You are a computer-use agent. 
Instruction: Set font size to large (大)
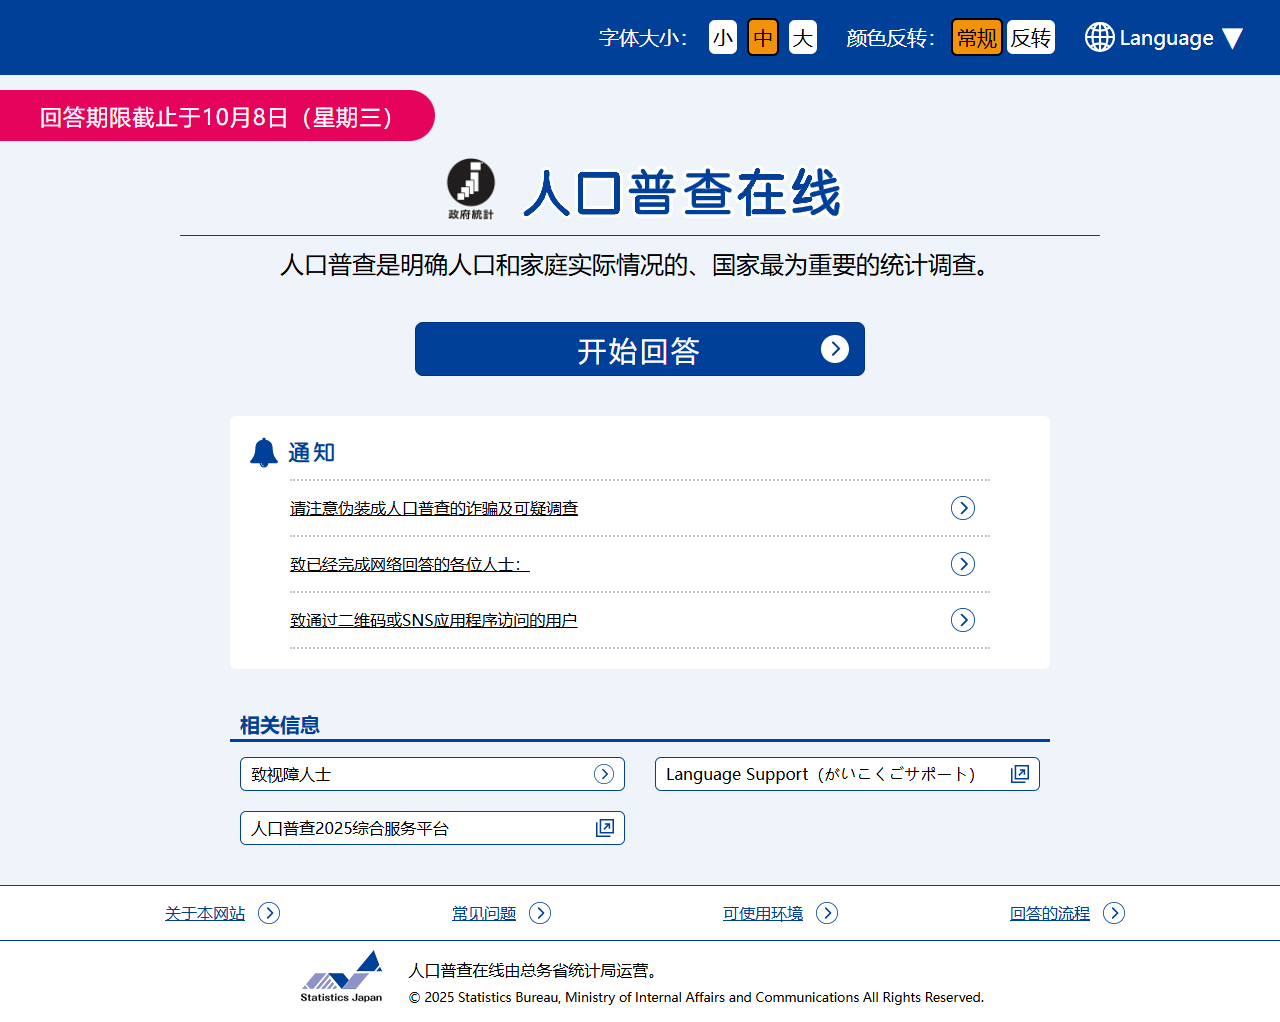803,38
